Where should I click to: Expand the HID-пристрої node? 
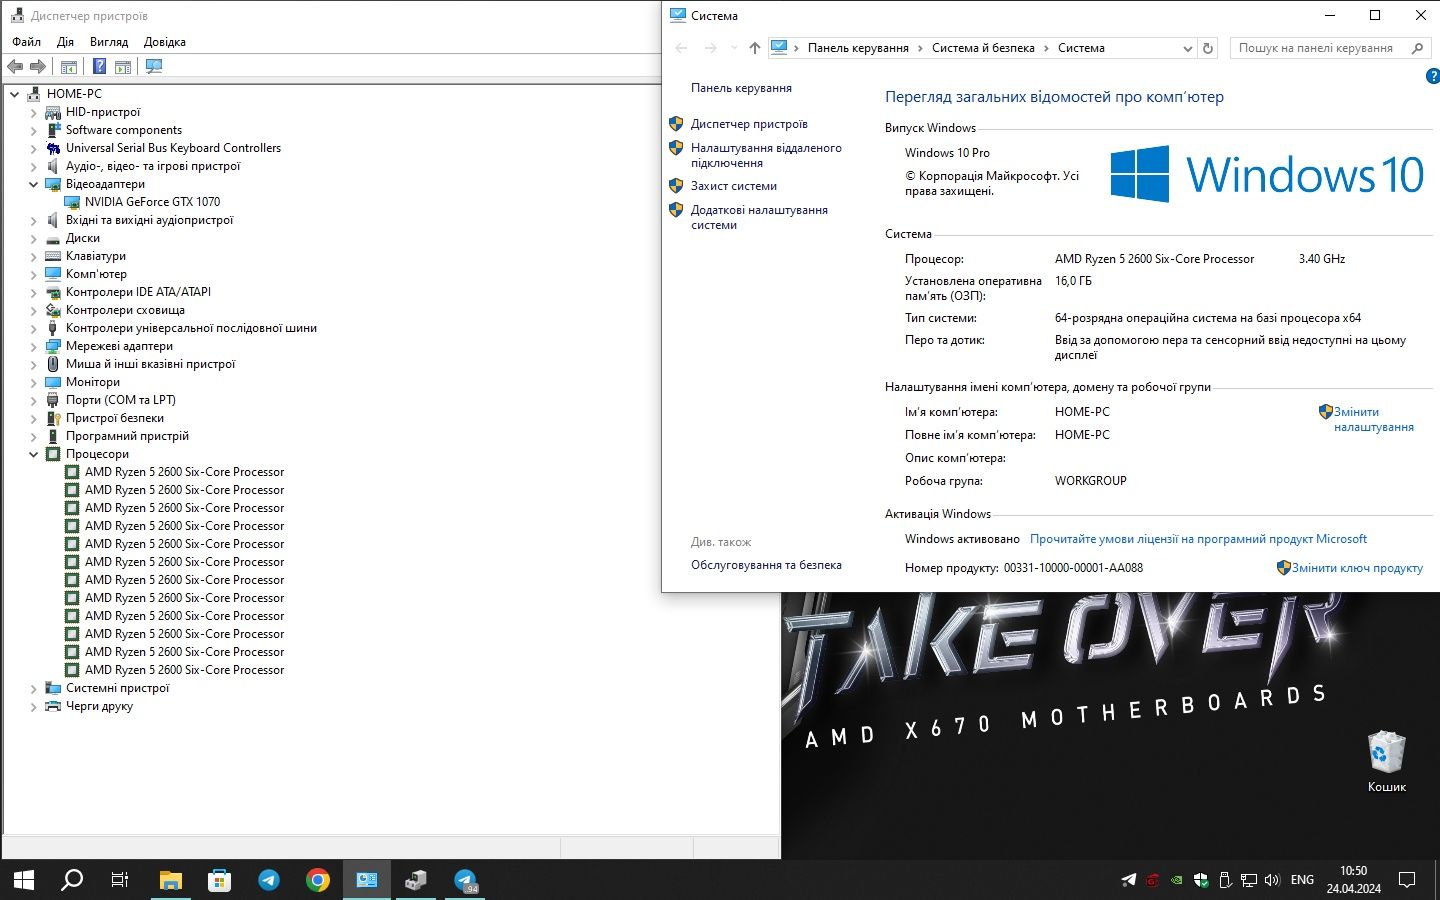click(33, 112)
